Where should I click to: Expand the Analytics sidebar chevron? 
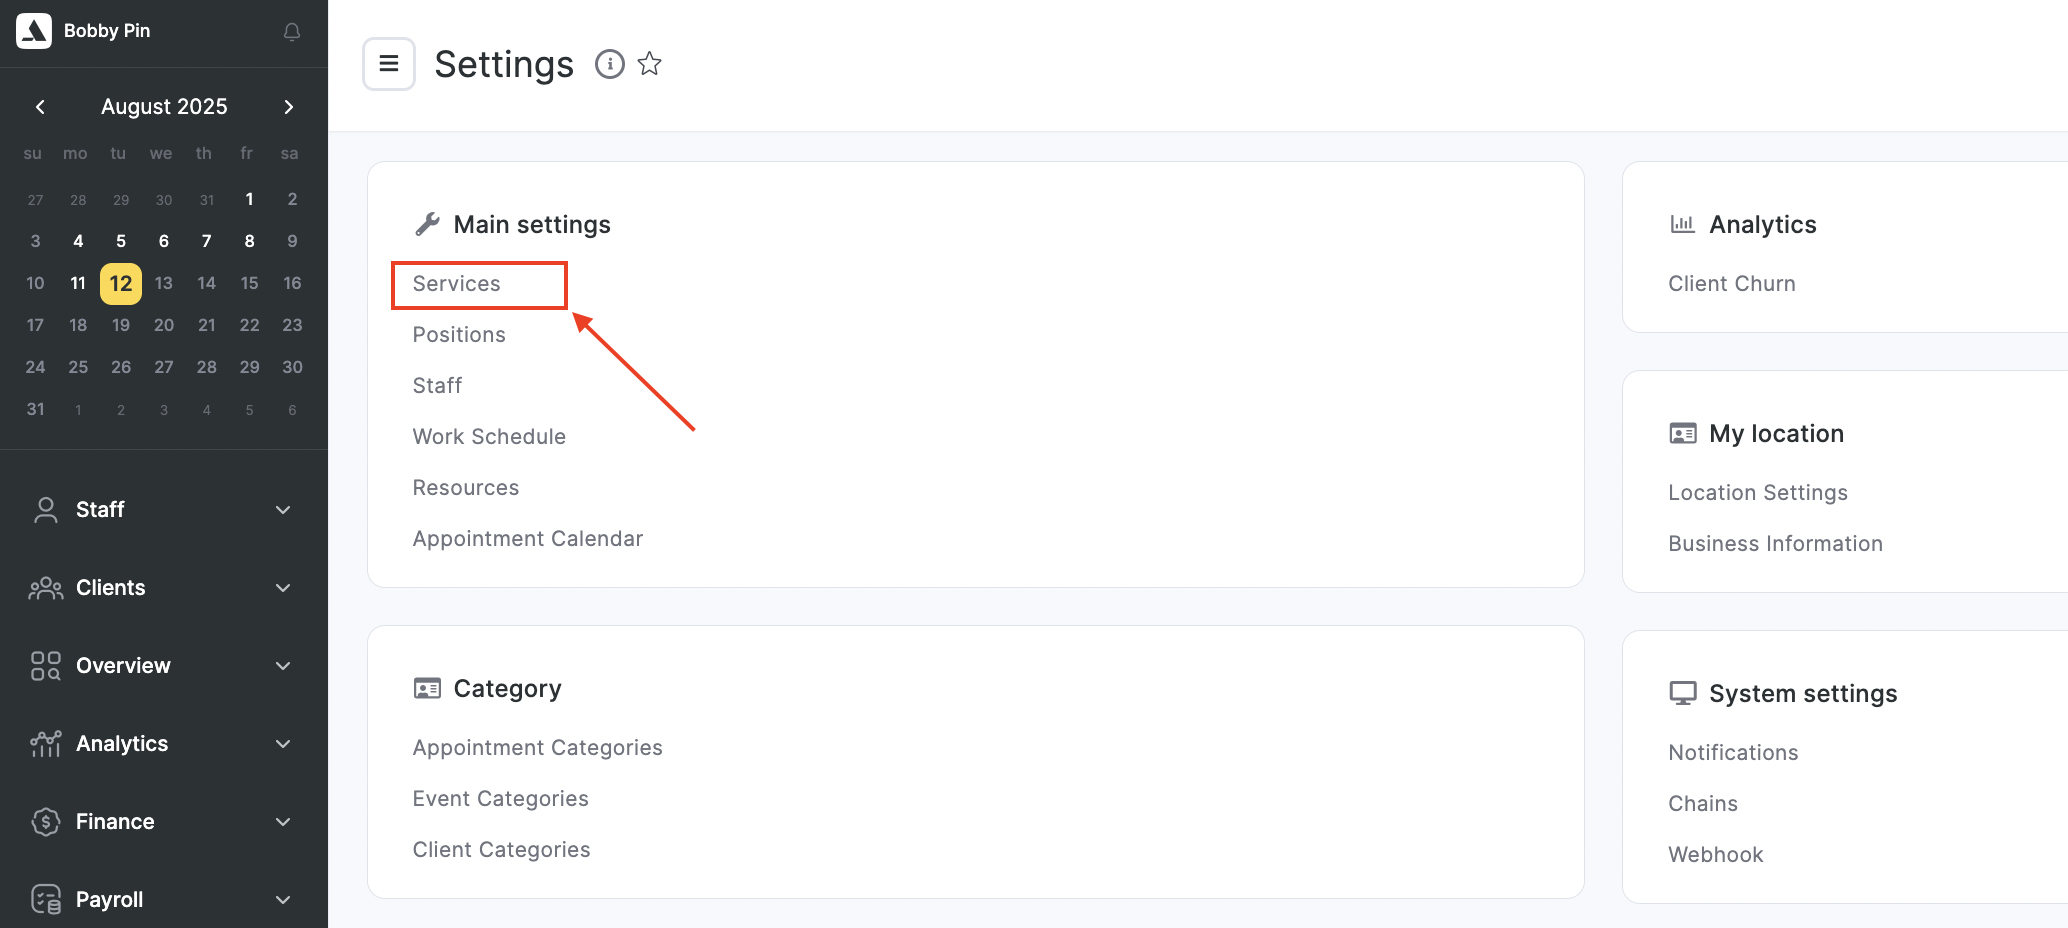283,744
